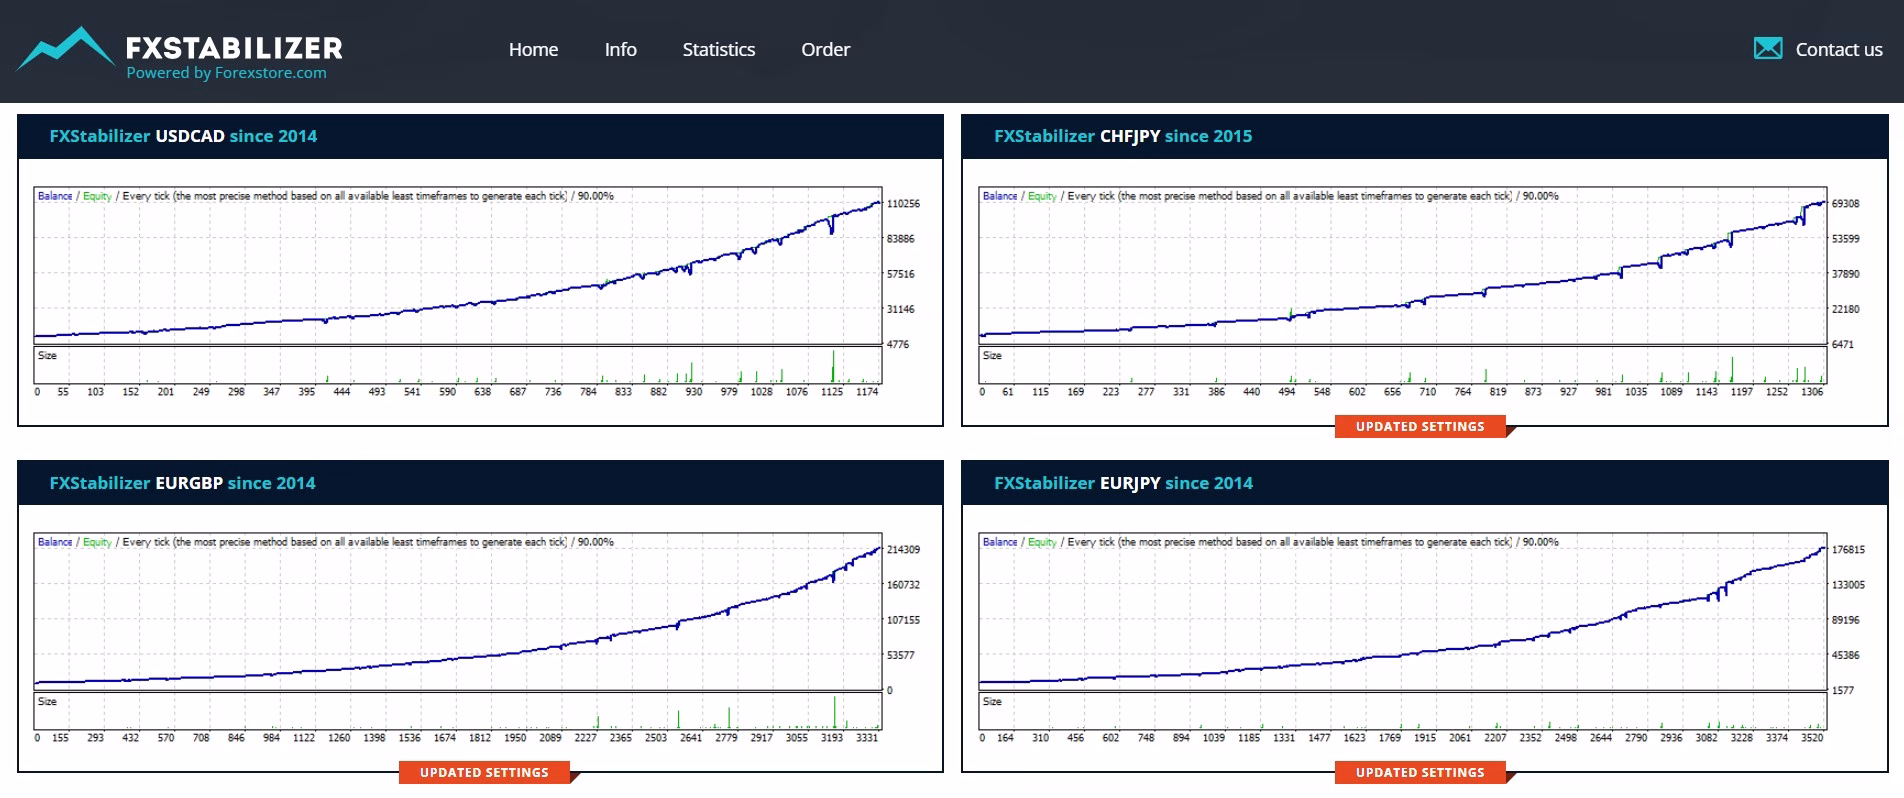Click the 37890 axis label on CHFJPY chart
The image size is (1904, 798).
click(x=1846, y=274)
